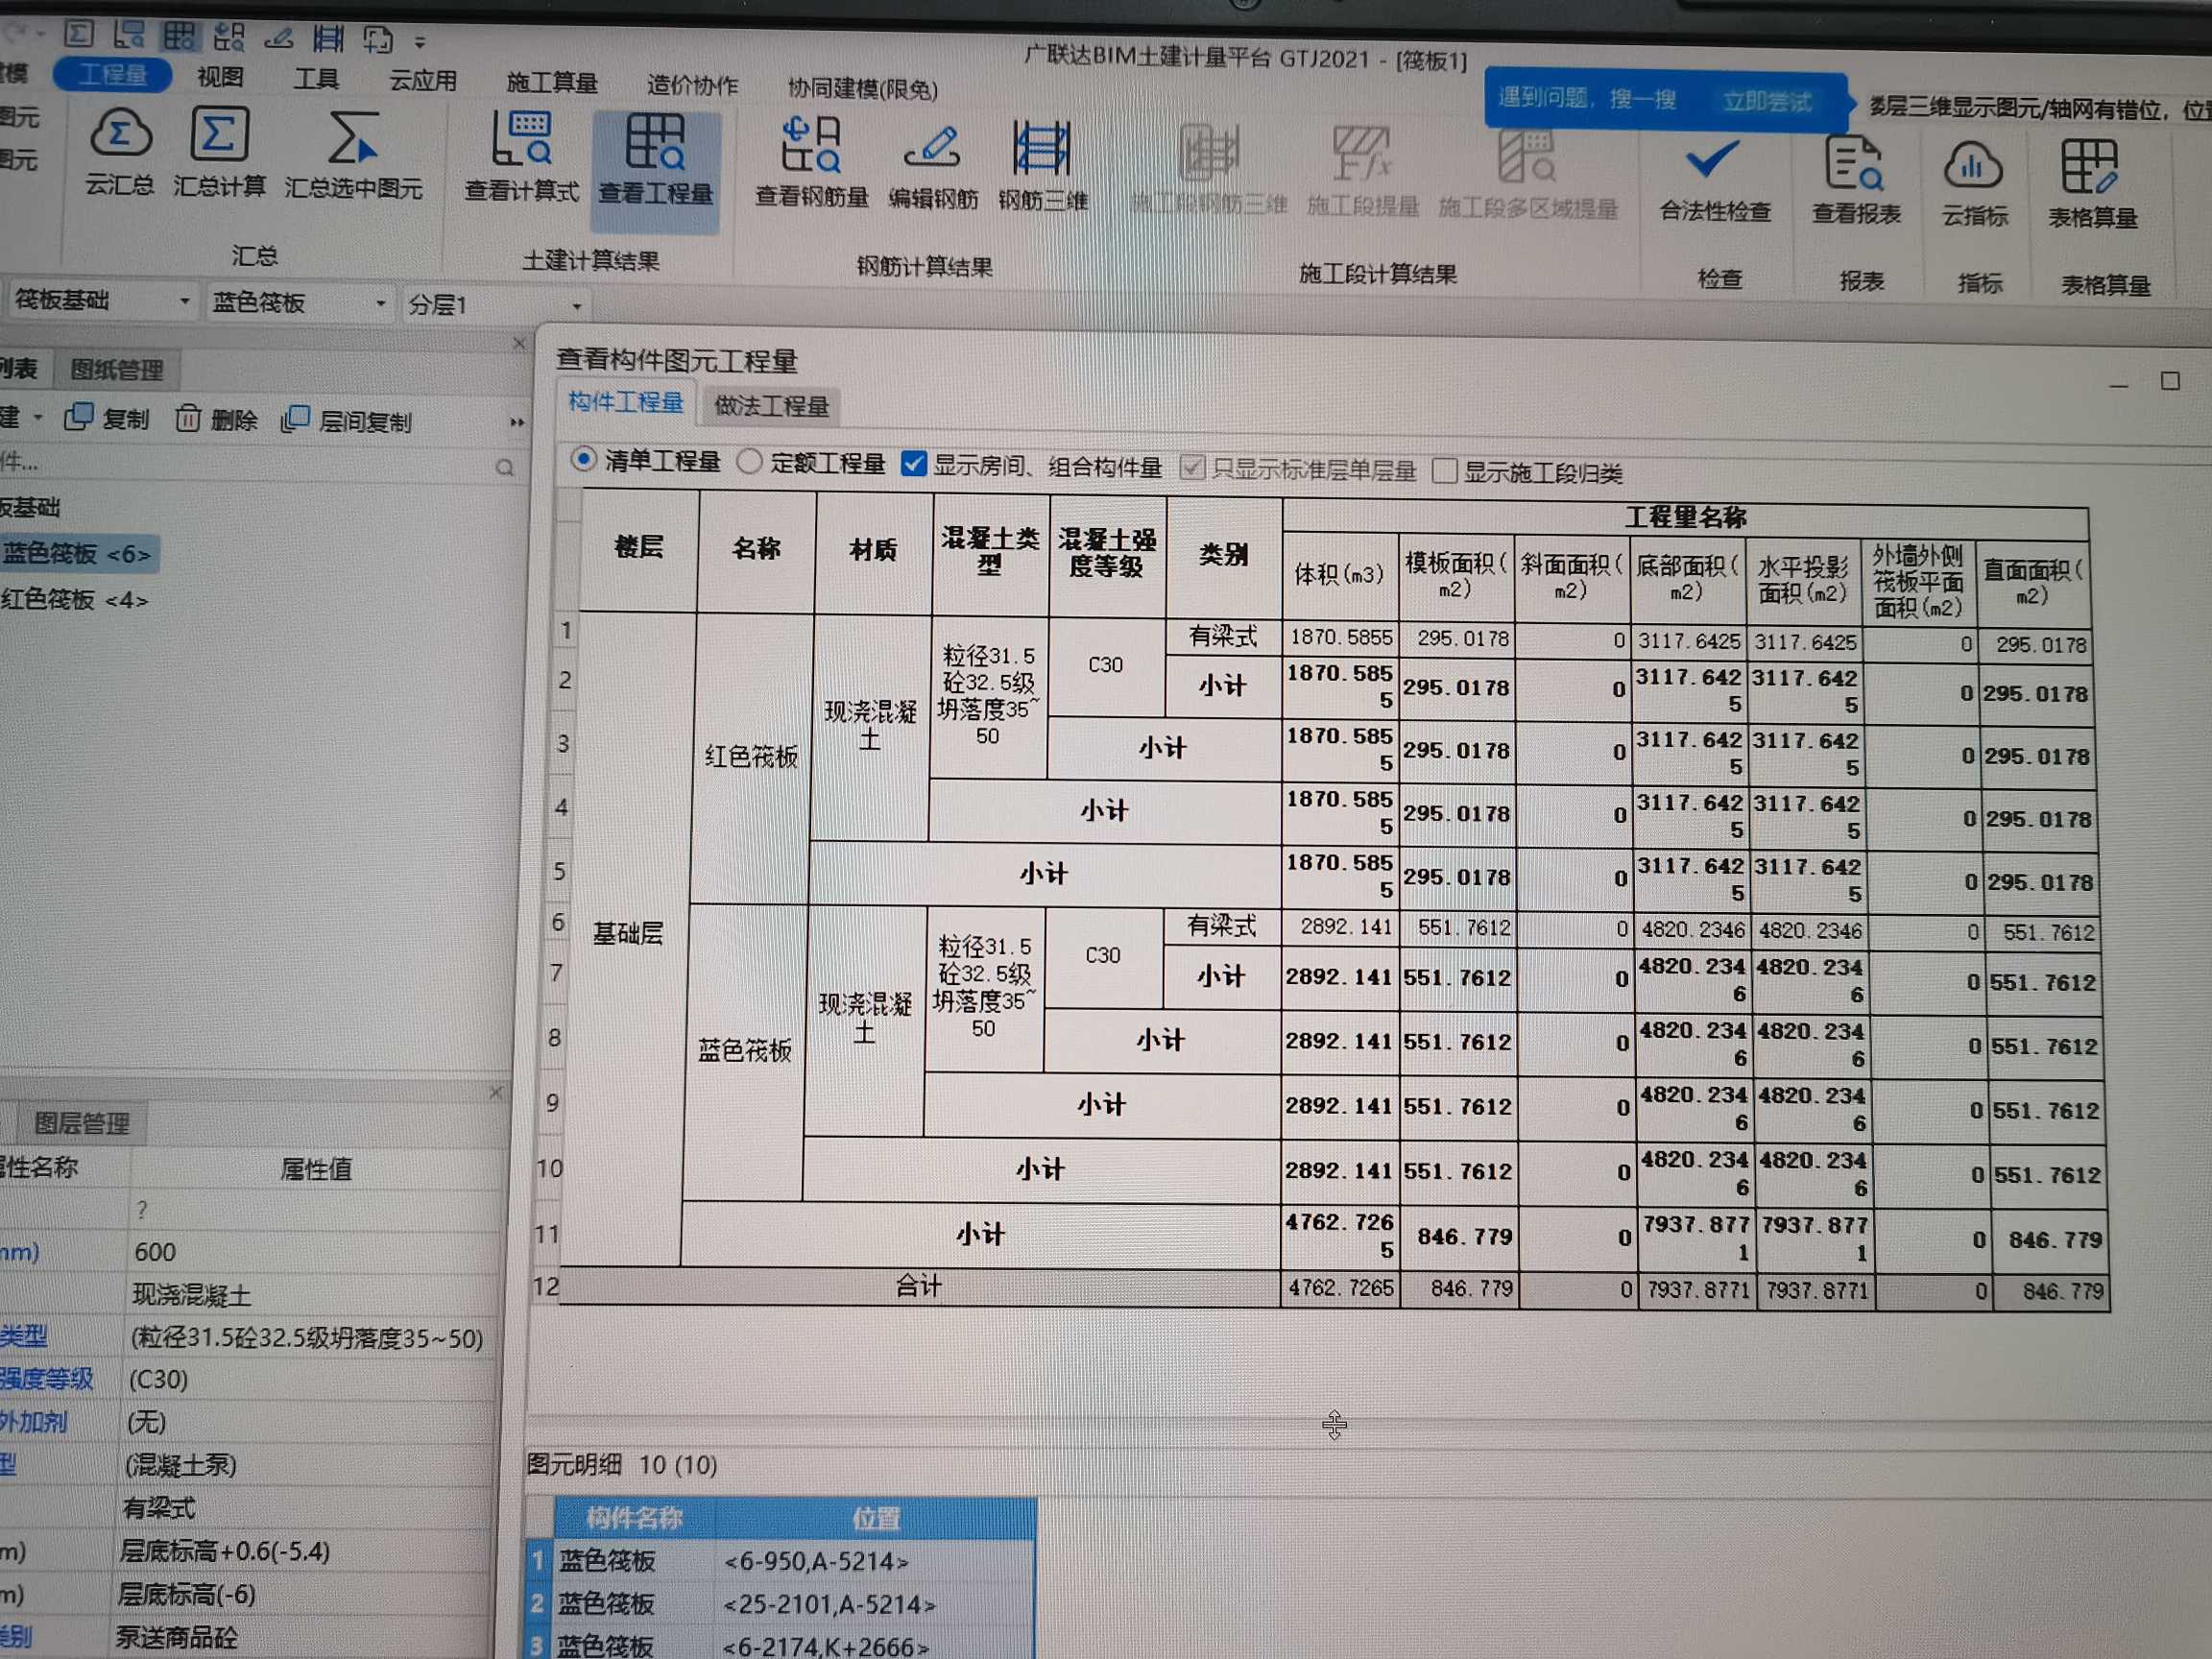Open the 工具 ribbon tab
Screen dimensions: 2212x1659
tap(316, 78)
